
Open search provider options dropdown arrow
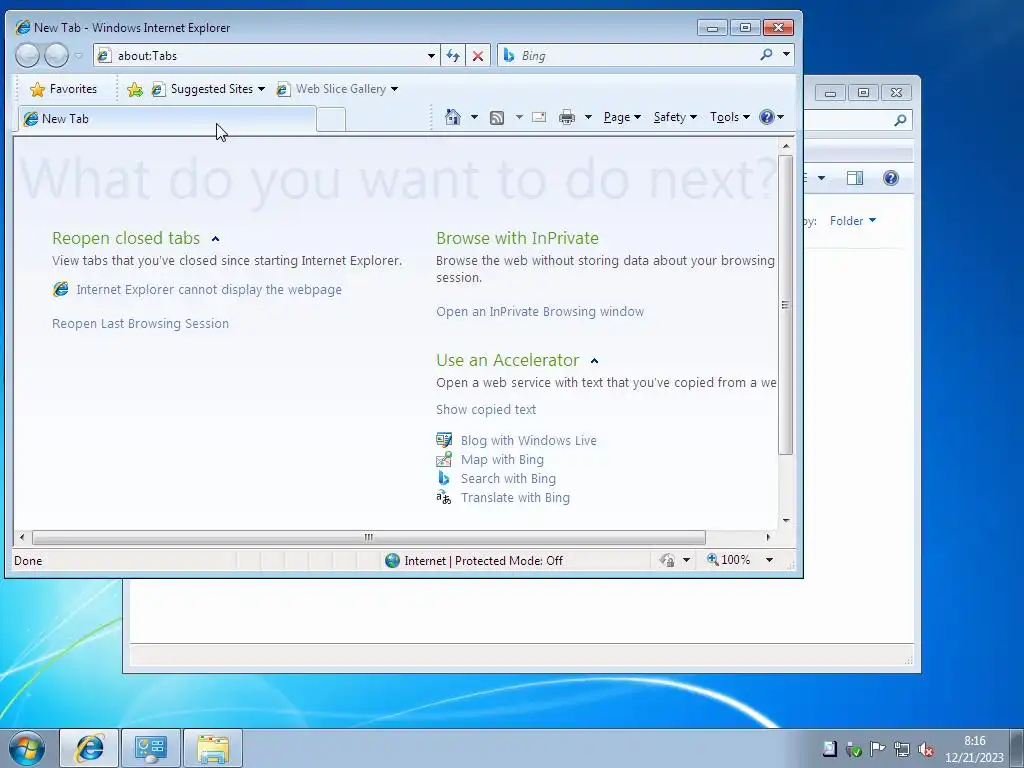(x=786, y=55)
